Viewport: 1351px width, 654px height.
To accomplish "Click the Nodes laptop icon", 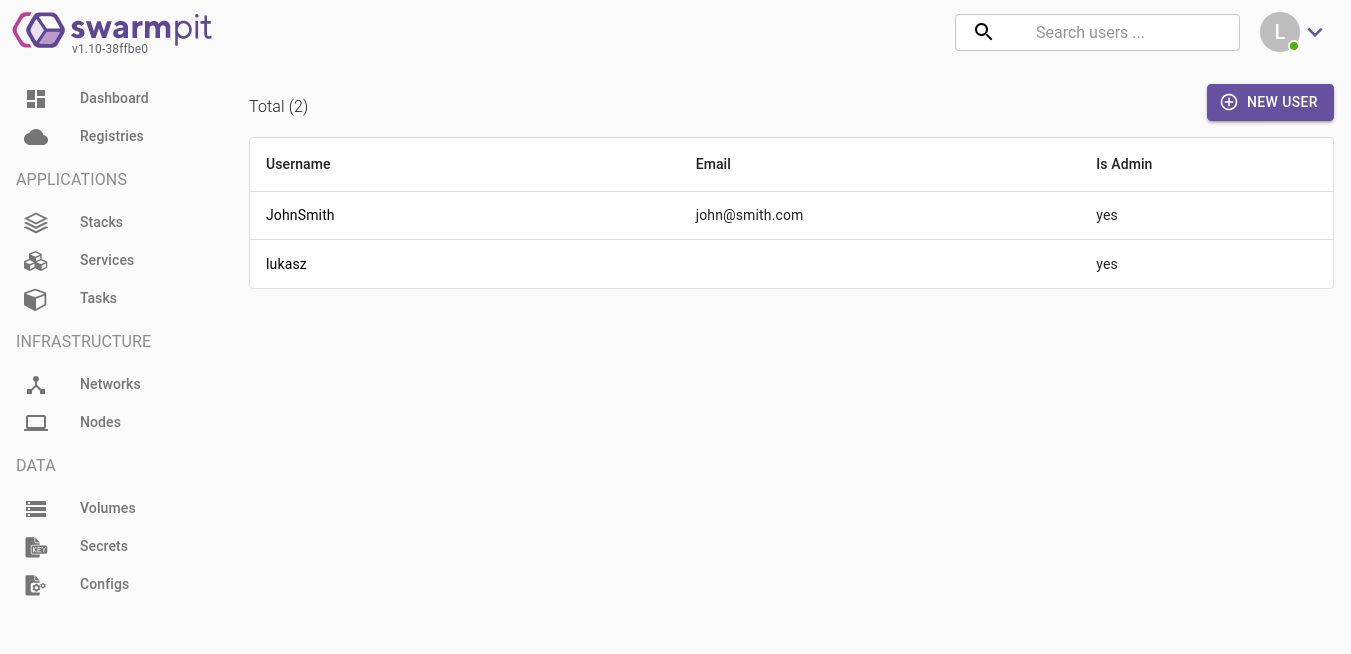I will pyautogui.click(x=36, y=423).
